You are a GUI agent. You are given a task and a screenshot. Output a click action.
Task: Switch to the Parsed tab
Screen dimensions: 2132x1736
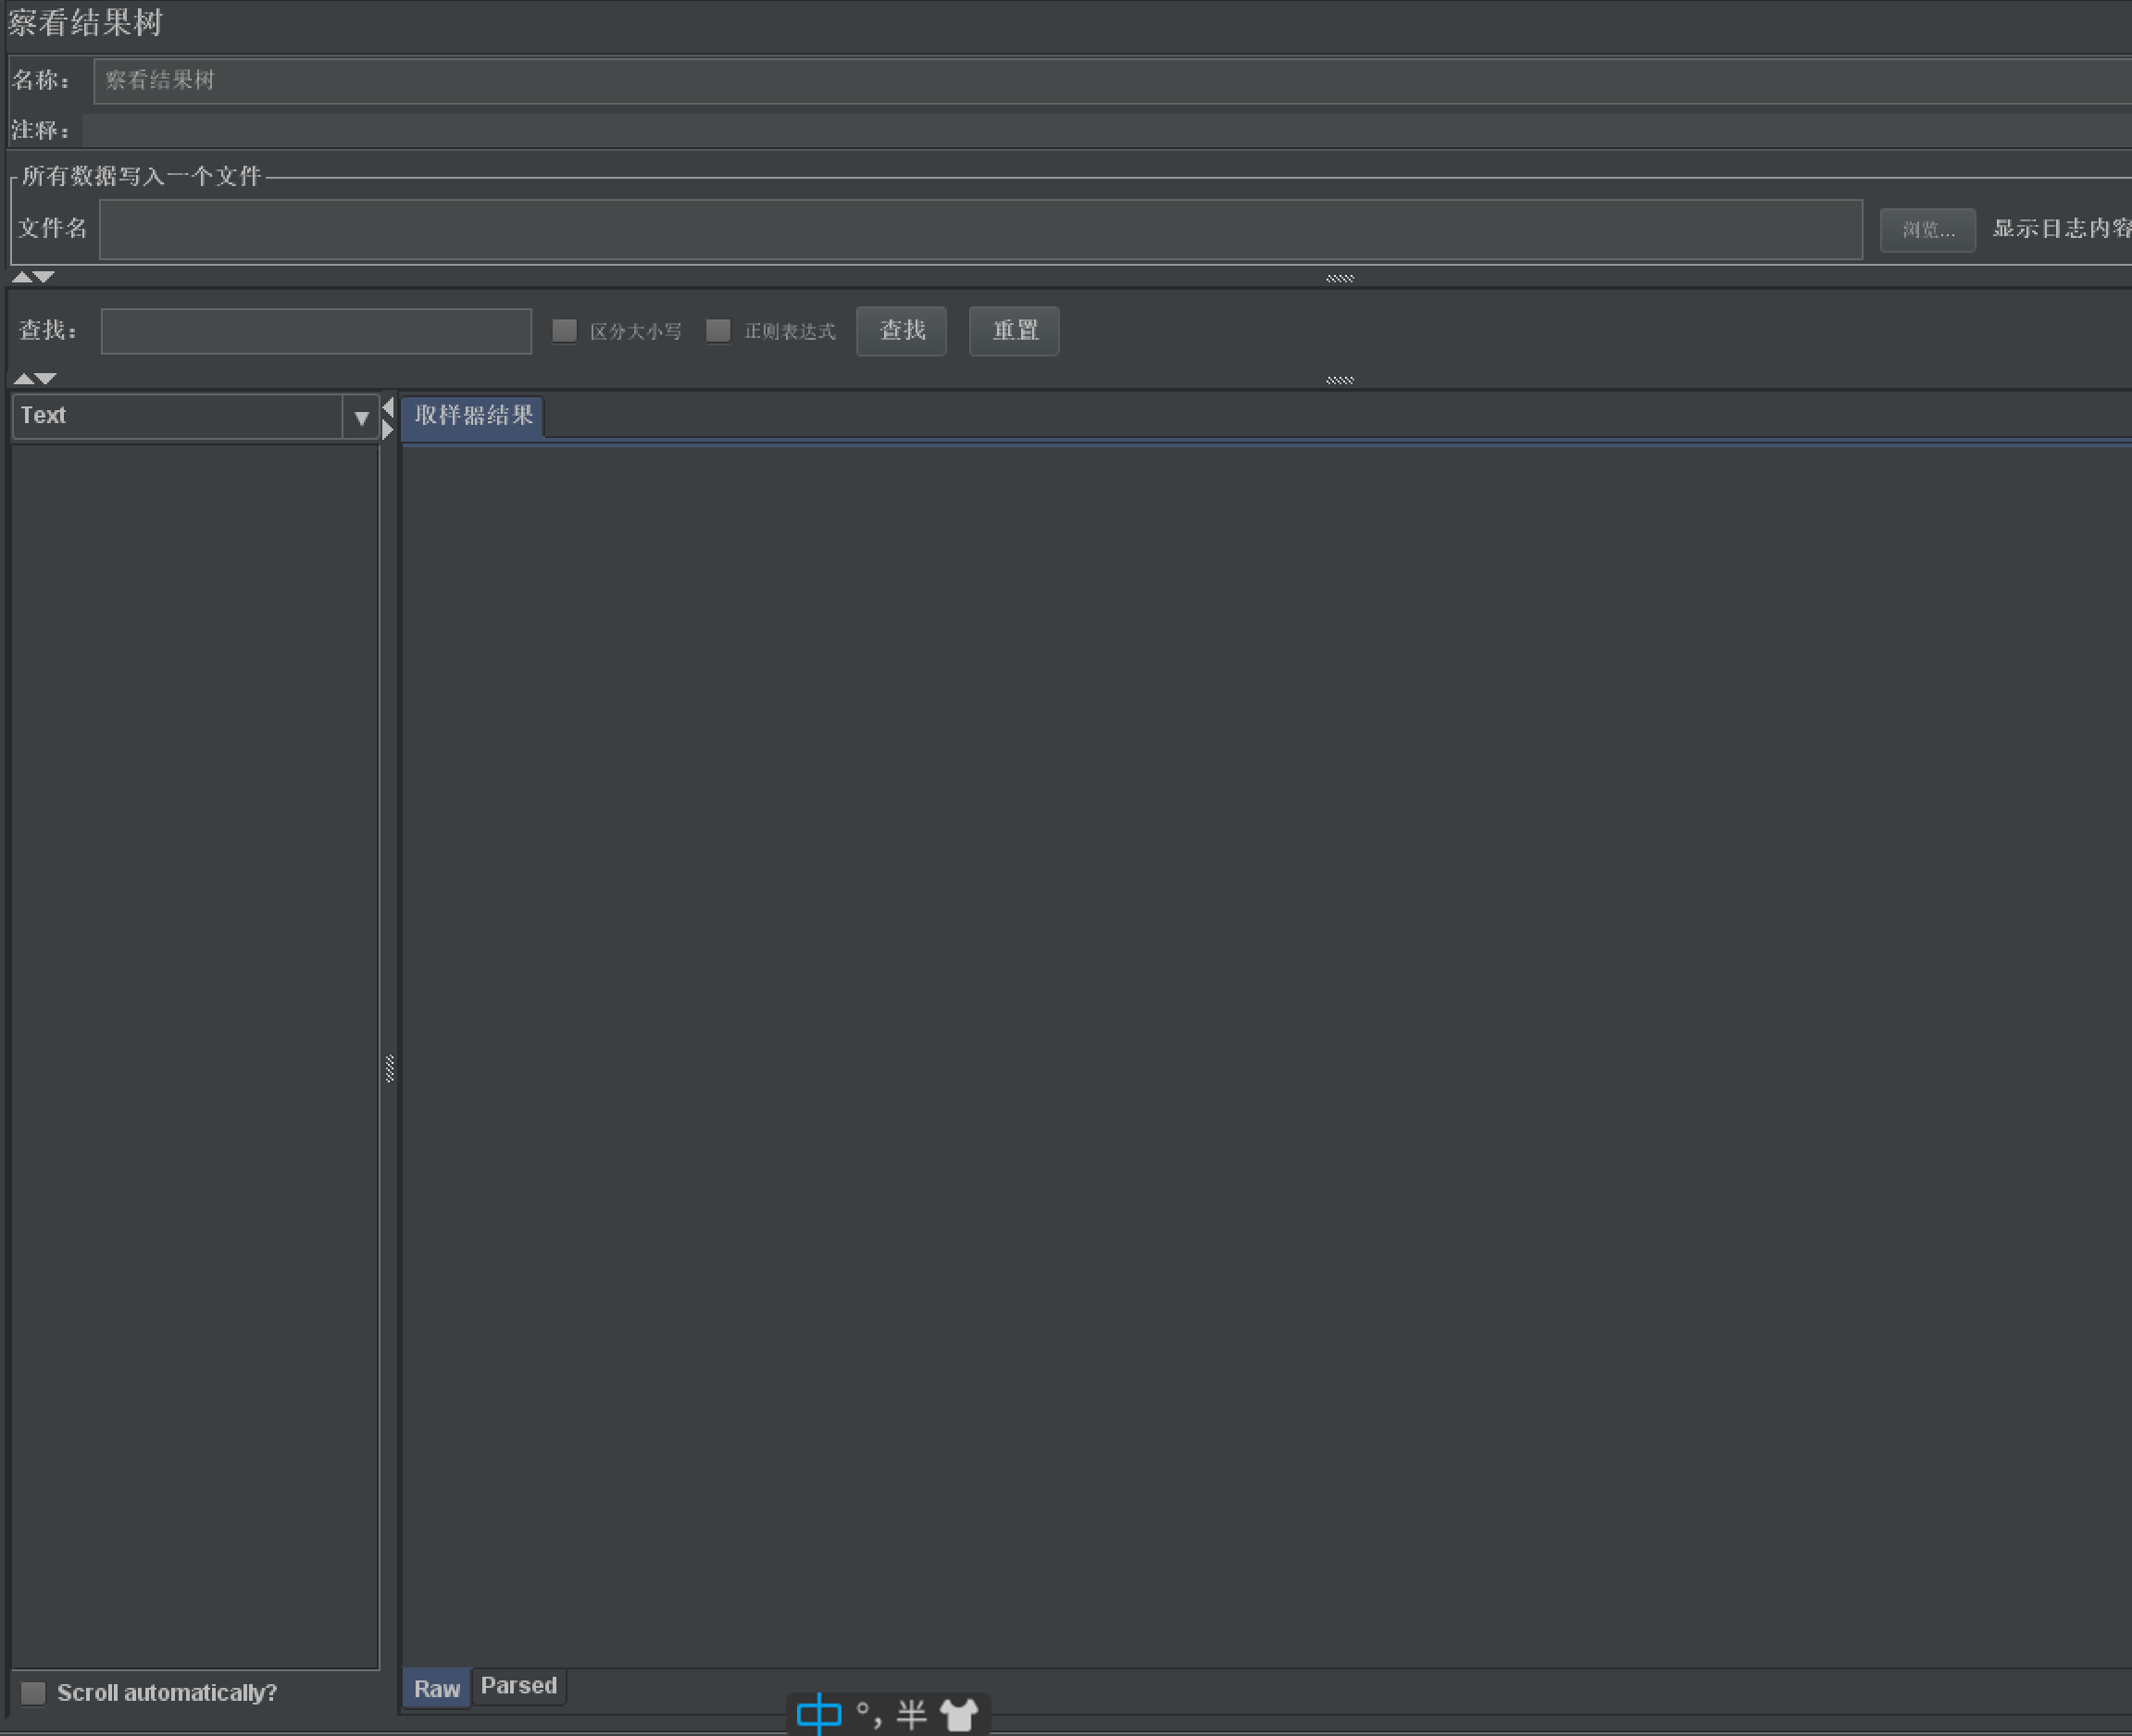coord(518,1685)
